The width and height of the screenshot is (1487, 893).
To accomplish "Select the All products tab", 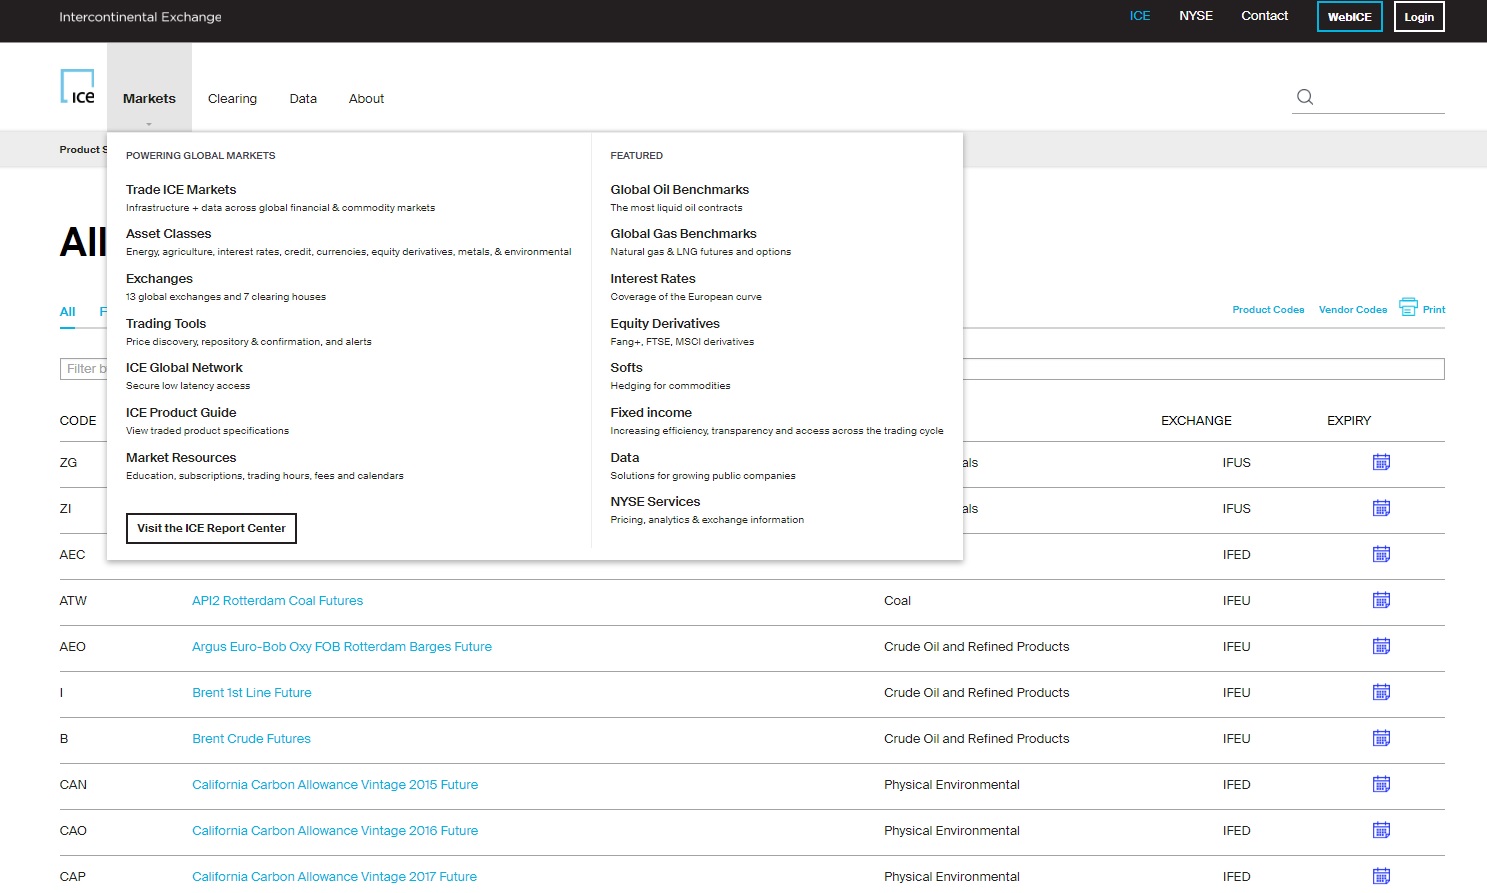I will (67, 312).
